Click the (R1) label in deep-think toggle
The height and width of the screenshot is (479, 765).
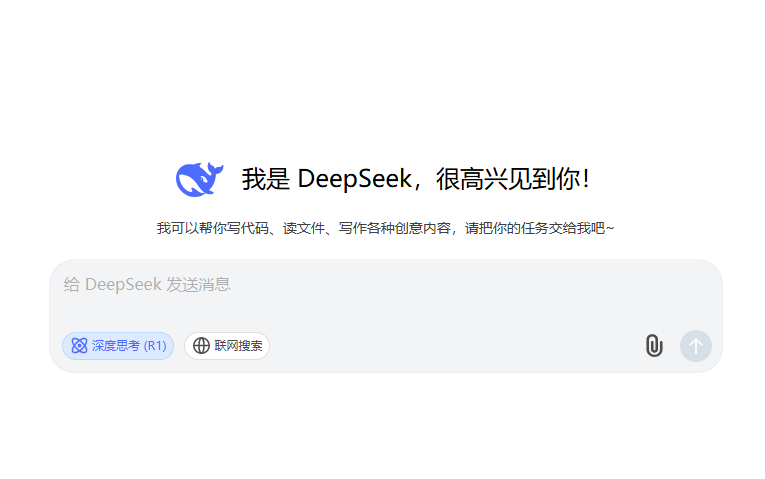(x=155, y=346)
